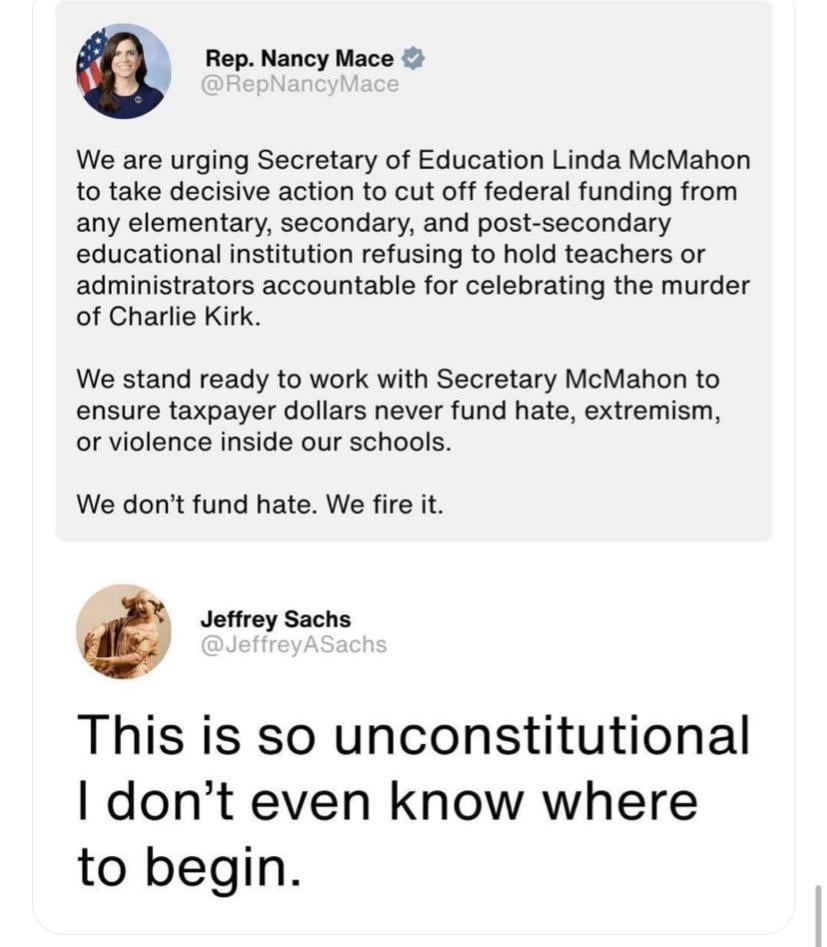Click the scrollbar thumb at the bottom right

coord(819,913)
